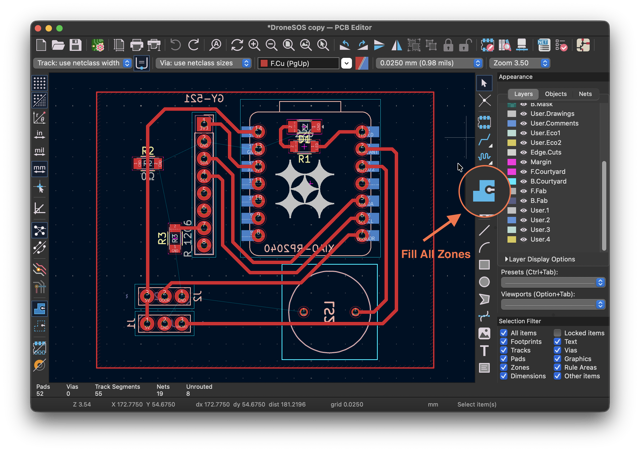Screen dimensions: 640x452
Task: Select the Local Ratsnest tool
Action: tap(484, 100)
